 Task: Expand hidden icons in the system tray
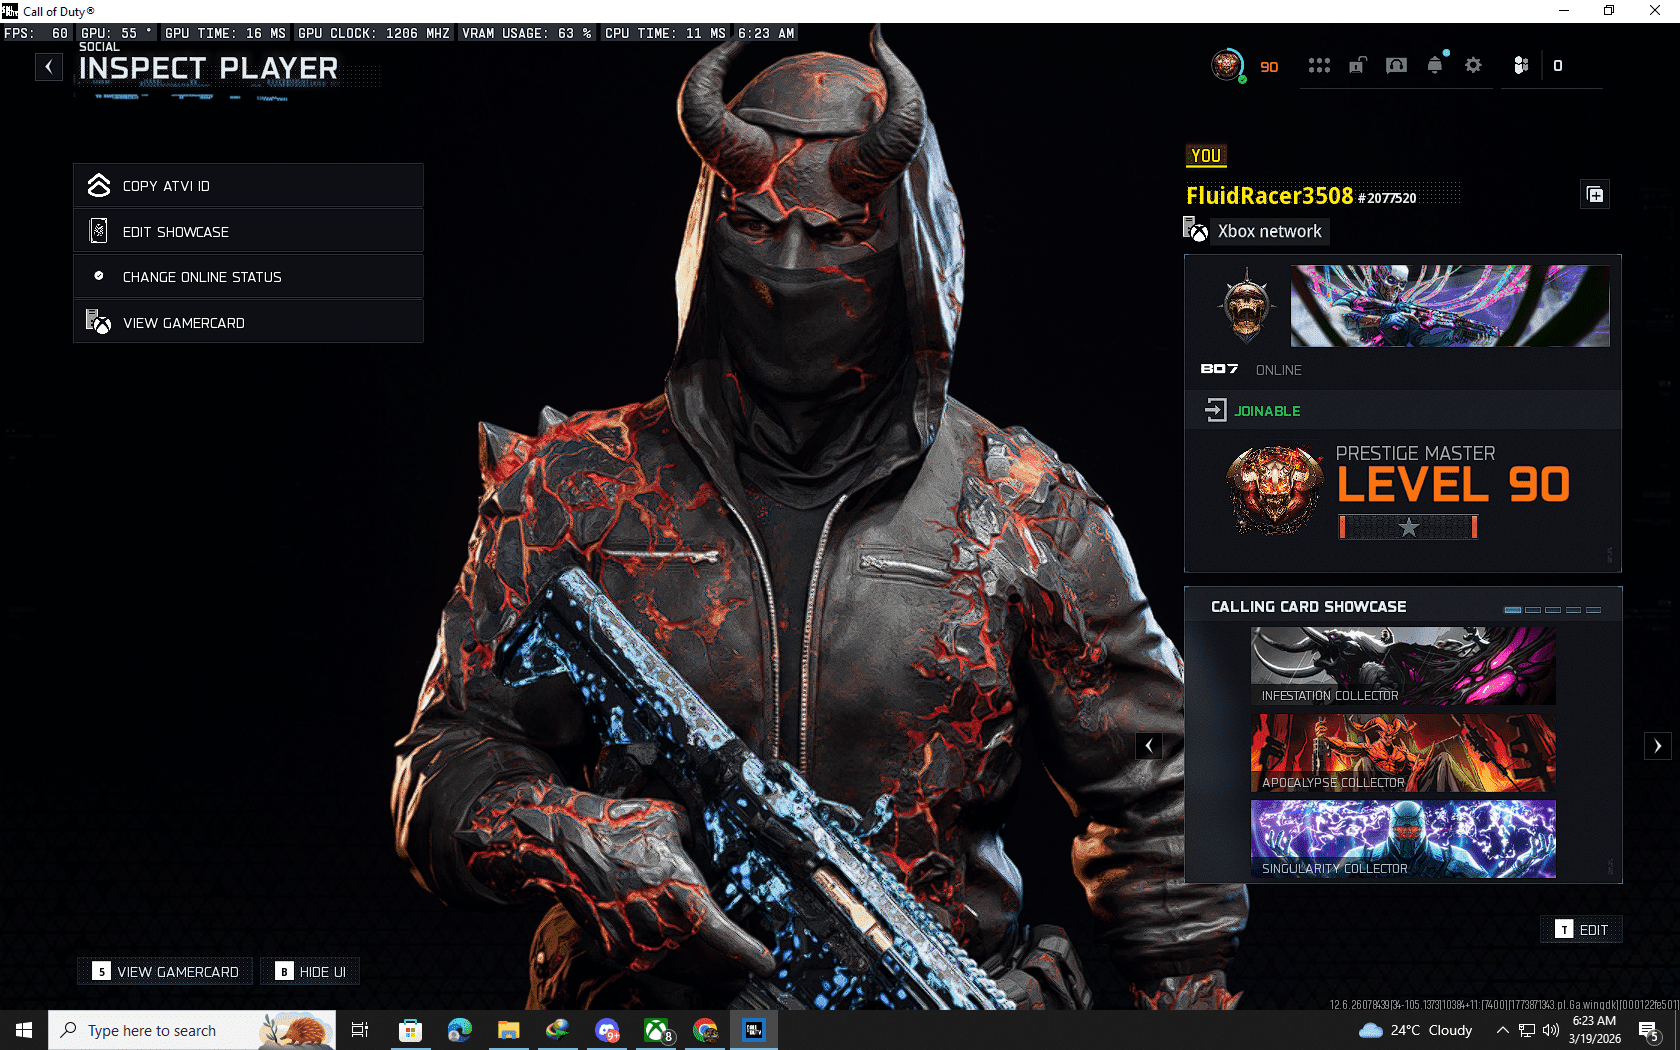tap(1503, 1030)
